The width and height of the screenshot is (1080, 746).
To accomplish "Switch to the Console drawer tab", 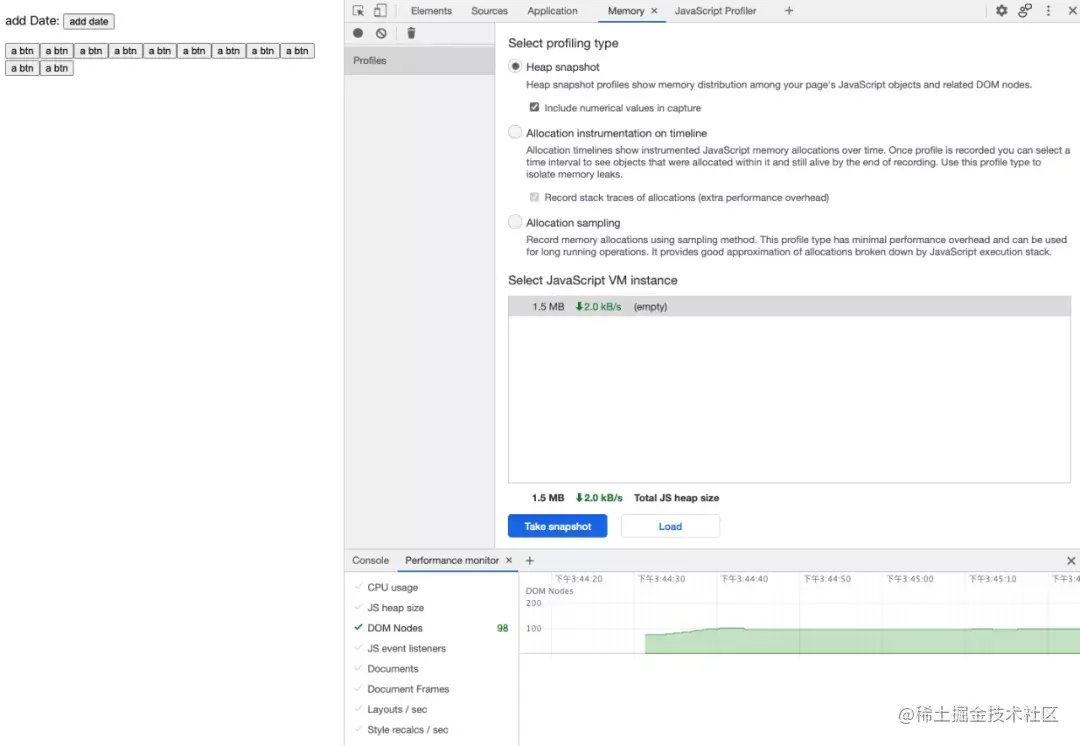I will (x=371, y=560).
